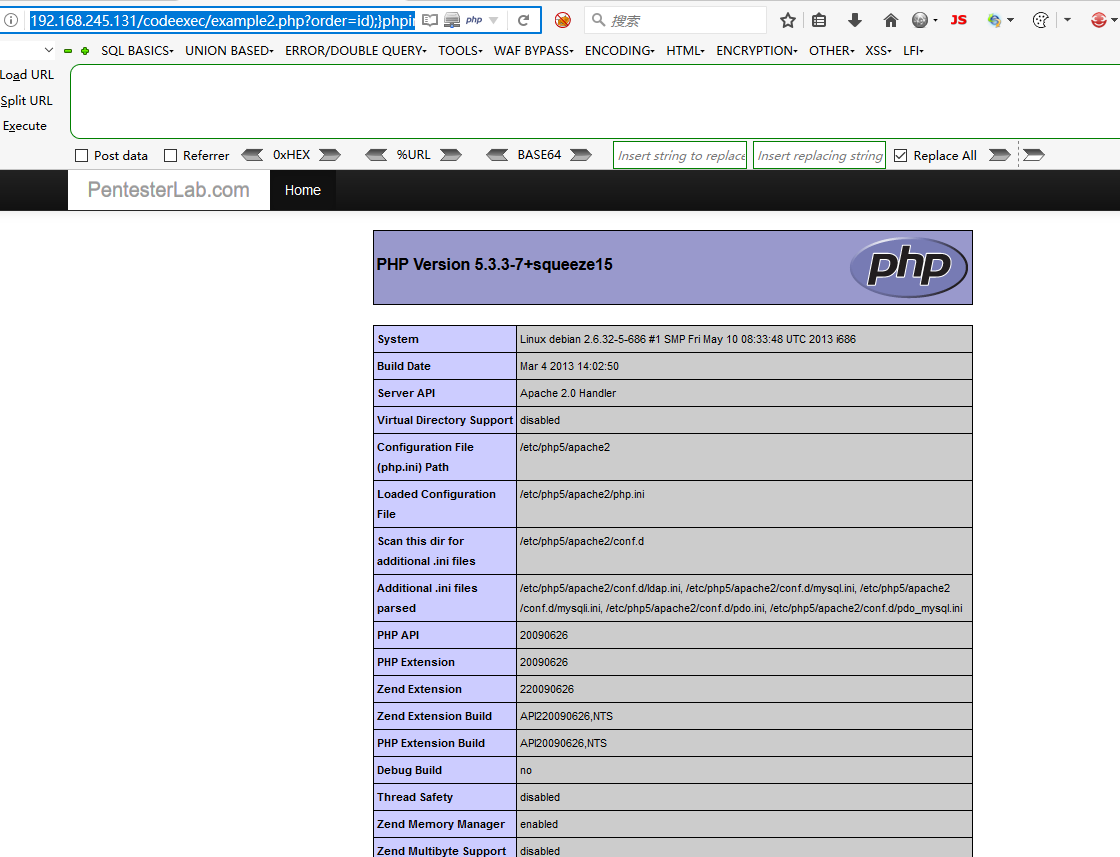This screenshot has width=1120, height=857.
Task: Open the address bar history dropdown arrow
Action: tap(494, 20)
